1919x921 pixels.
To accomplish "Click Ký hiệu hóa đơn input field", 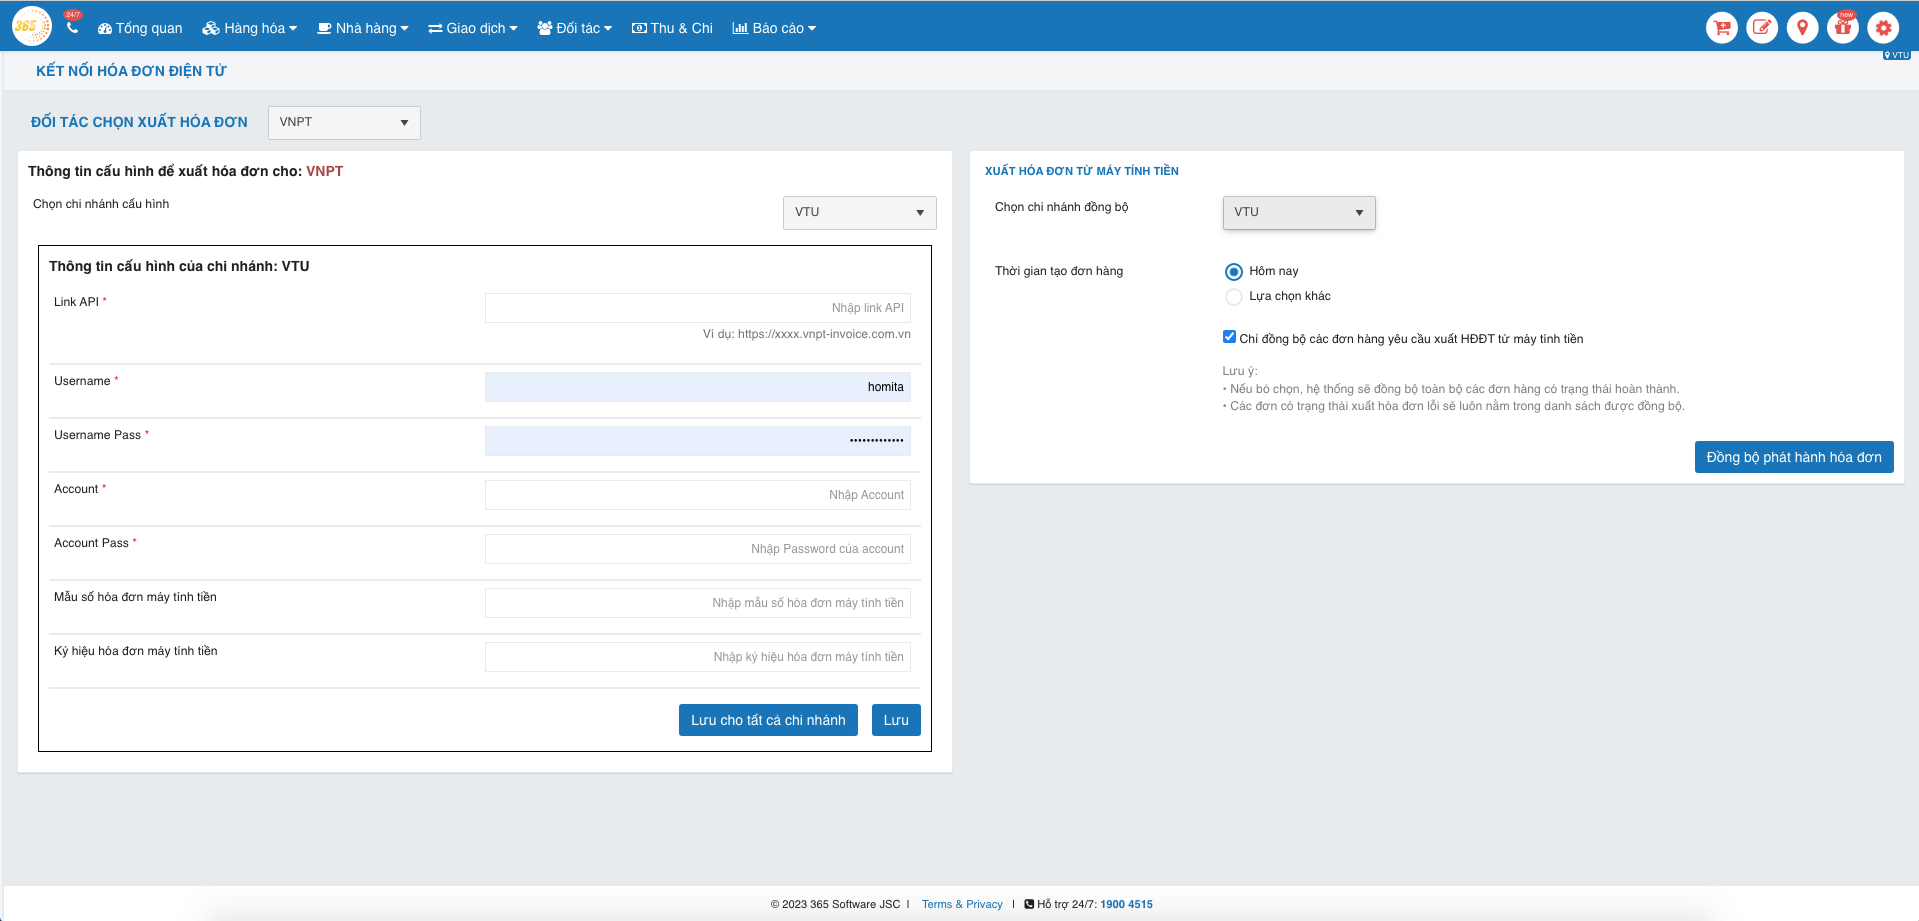I will point(698,657).
